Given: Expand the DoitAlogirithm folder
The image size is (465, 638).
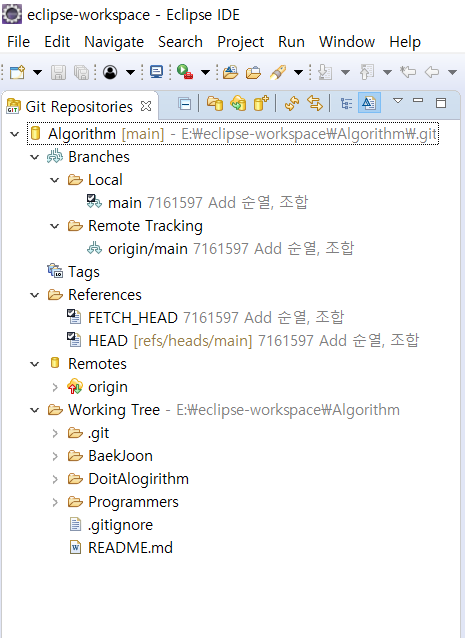Looking at the screenshot, I should click(55, 479).
